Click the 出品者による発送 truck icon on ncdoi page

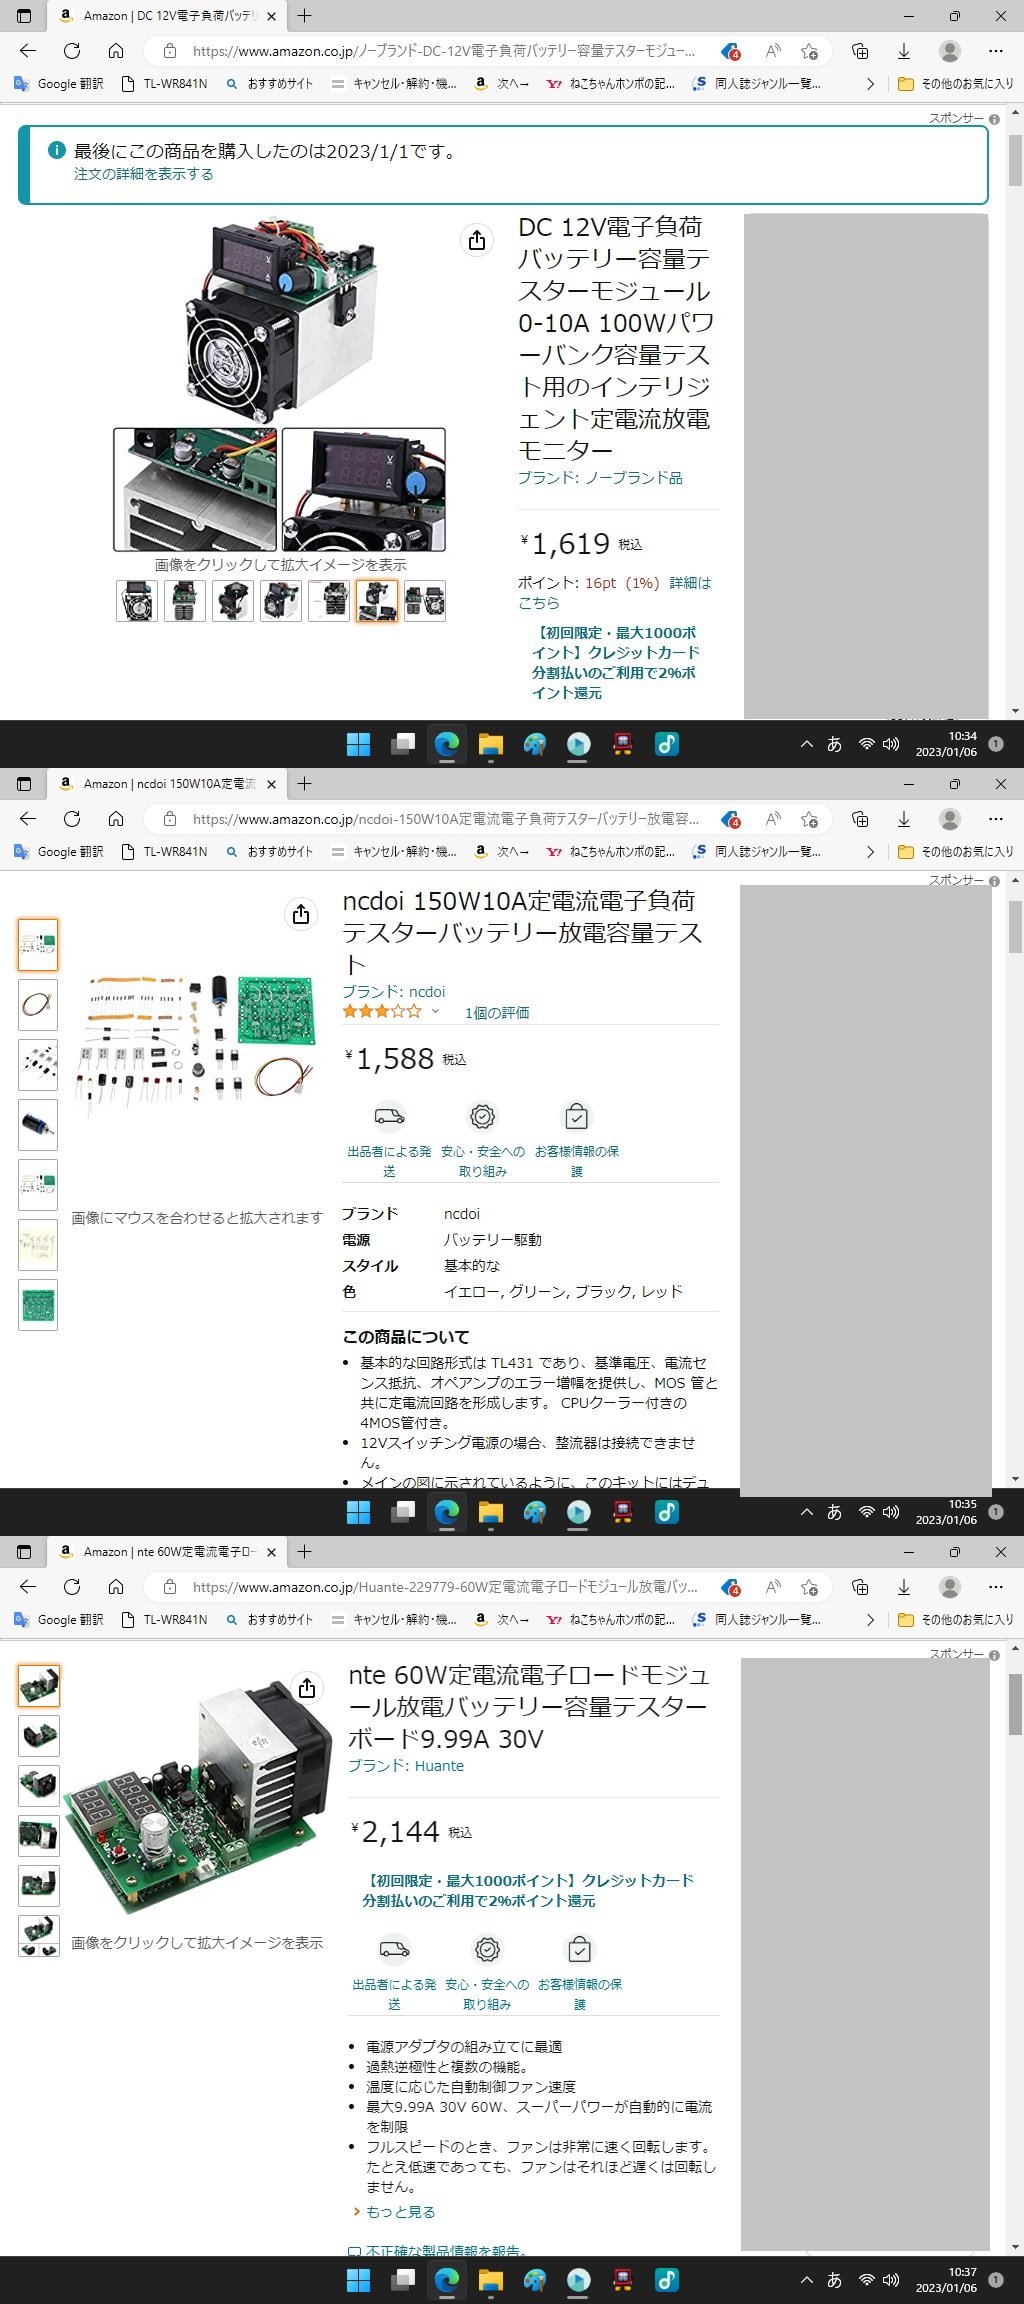(x=389, y=1116)
